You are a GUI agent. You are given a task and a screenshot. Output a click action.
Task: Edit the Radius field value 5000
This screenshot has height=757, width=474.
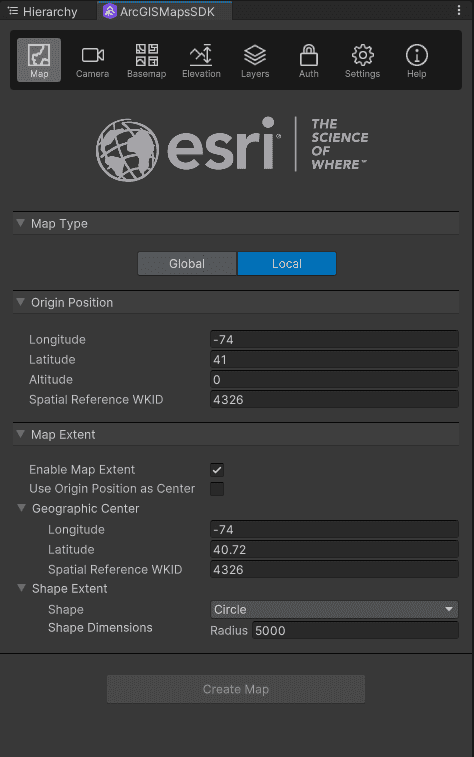click(x=355, y=631)
